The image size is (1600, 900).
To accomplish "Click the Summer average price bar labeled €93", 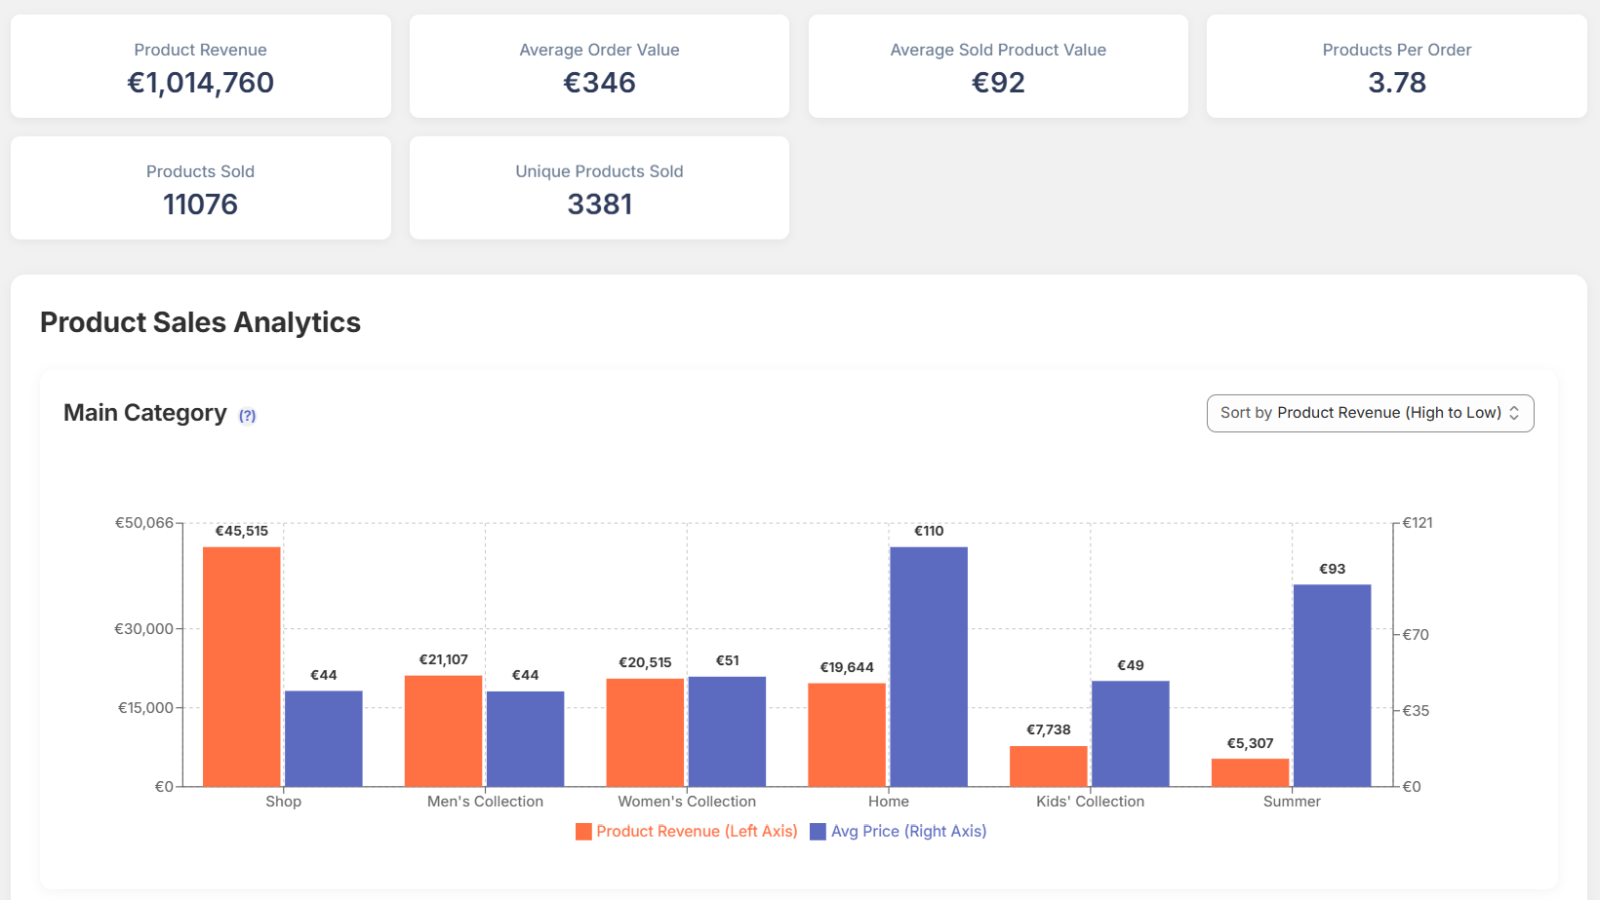I will (x=1331, y=686).
